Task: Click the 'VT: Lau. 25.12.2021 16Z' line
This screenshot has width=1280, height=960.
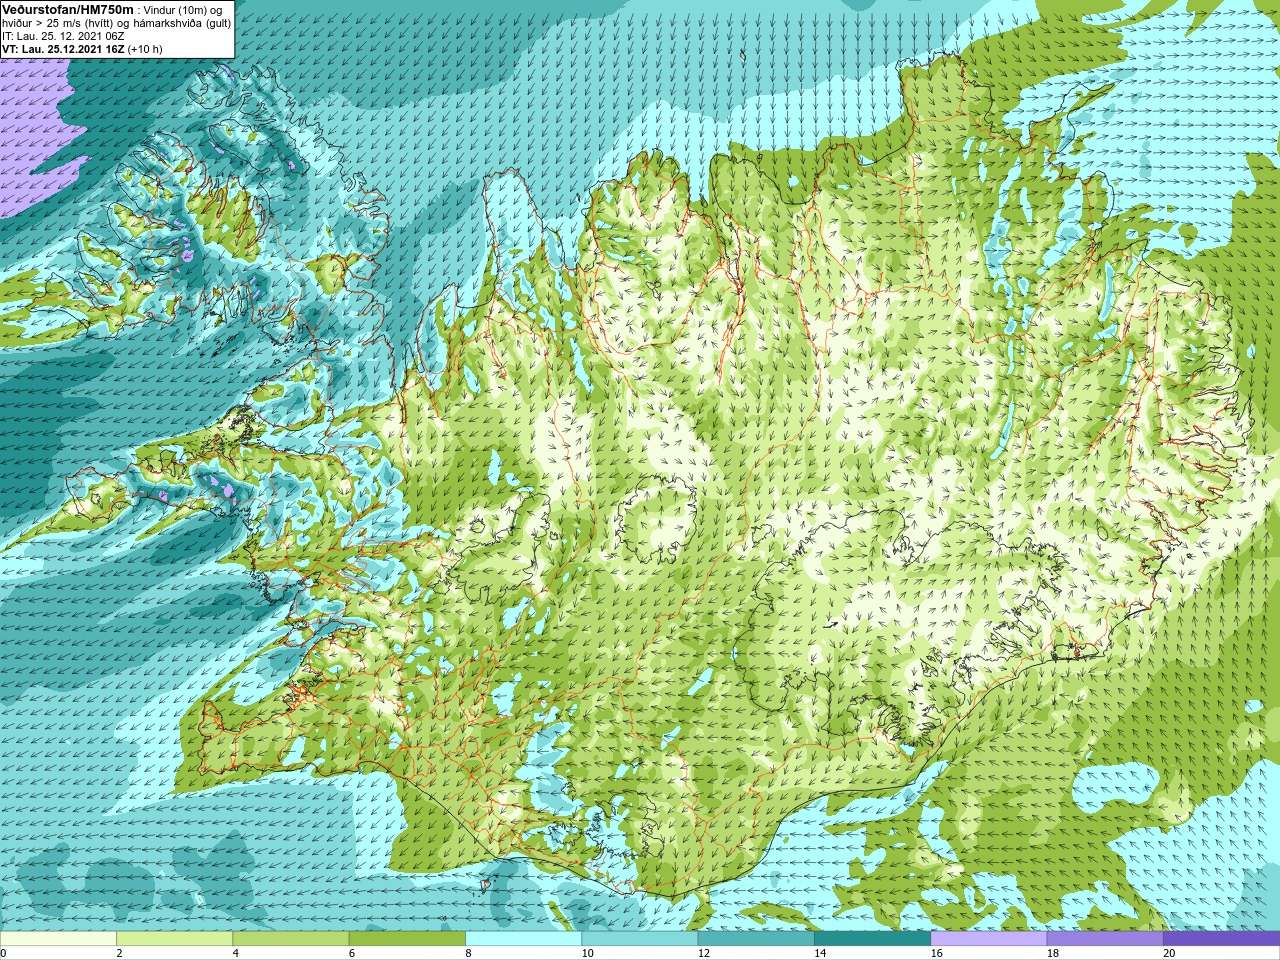Action: coord(63,49)
